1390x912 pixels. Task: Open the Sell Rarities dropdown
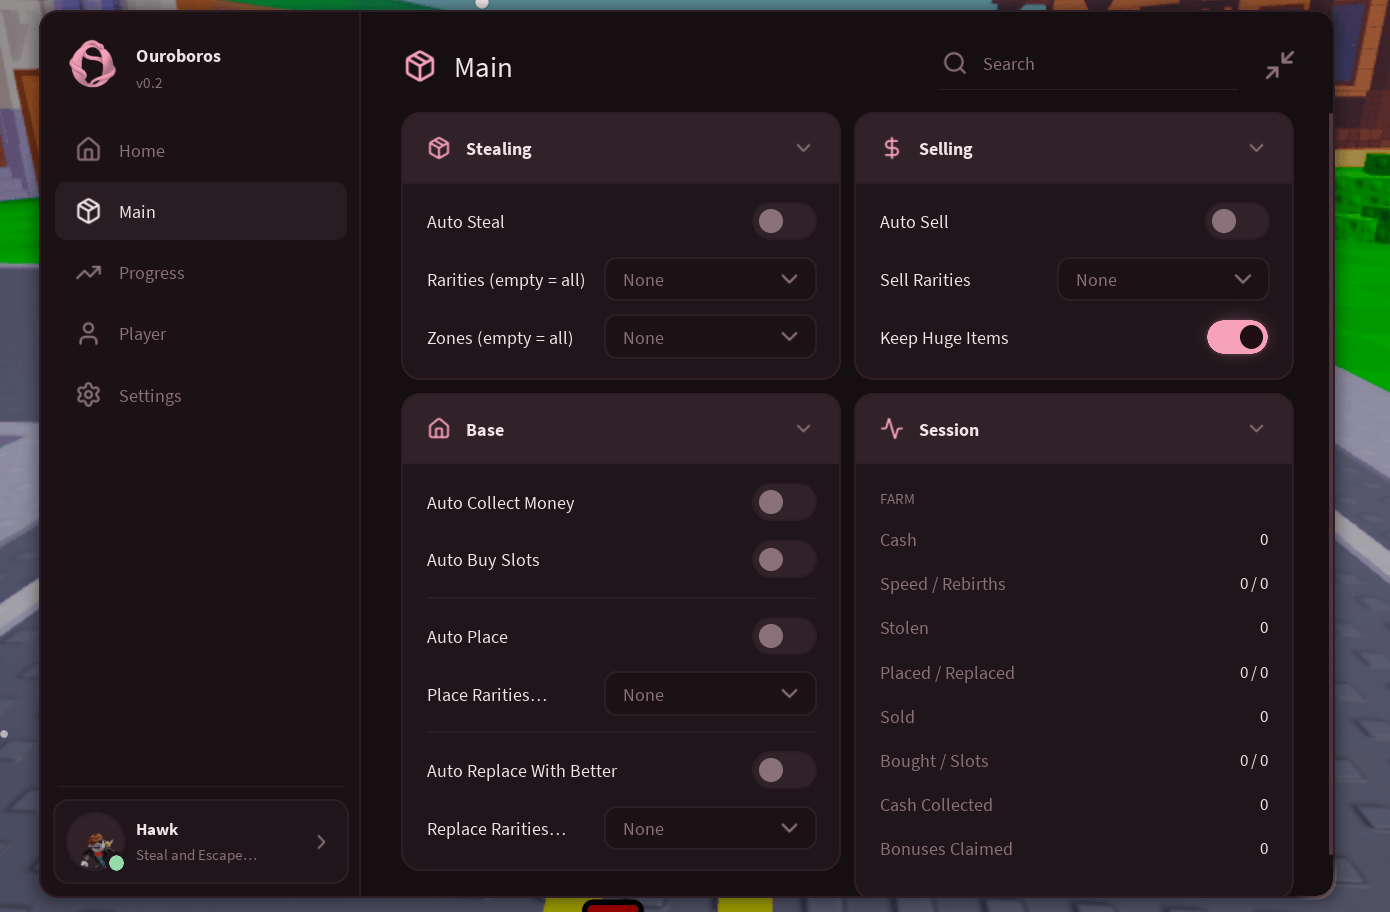click(x=1163, y=279)
